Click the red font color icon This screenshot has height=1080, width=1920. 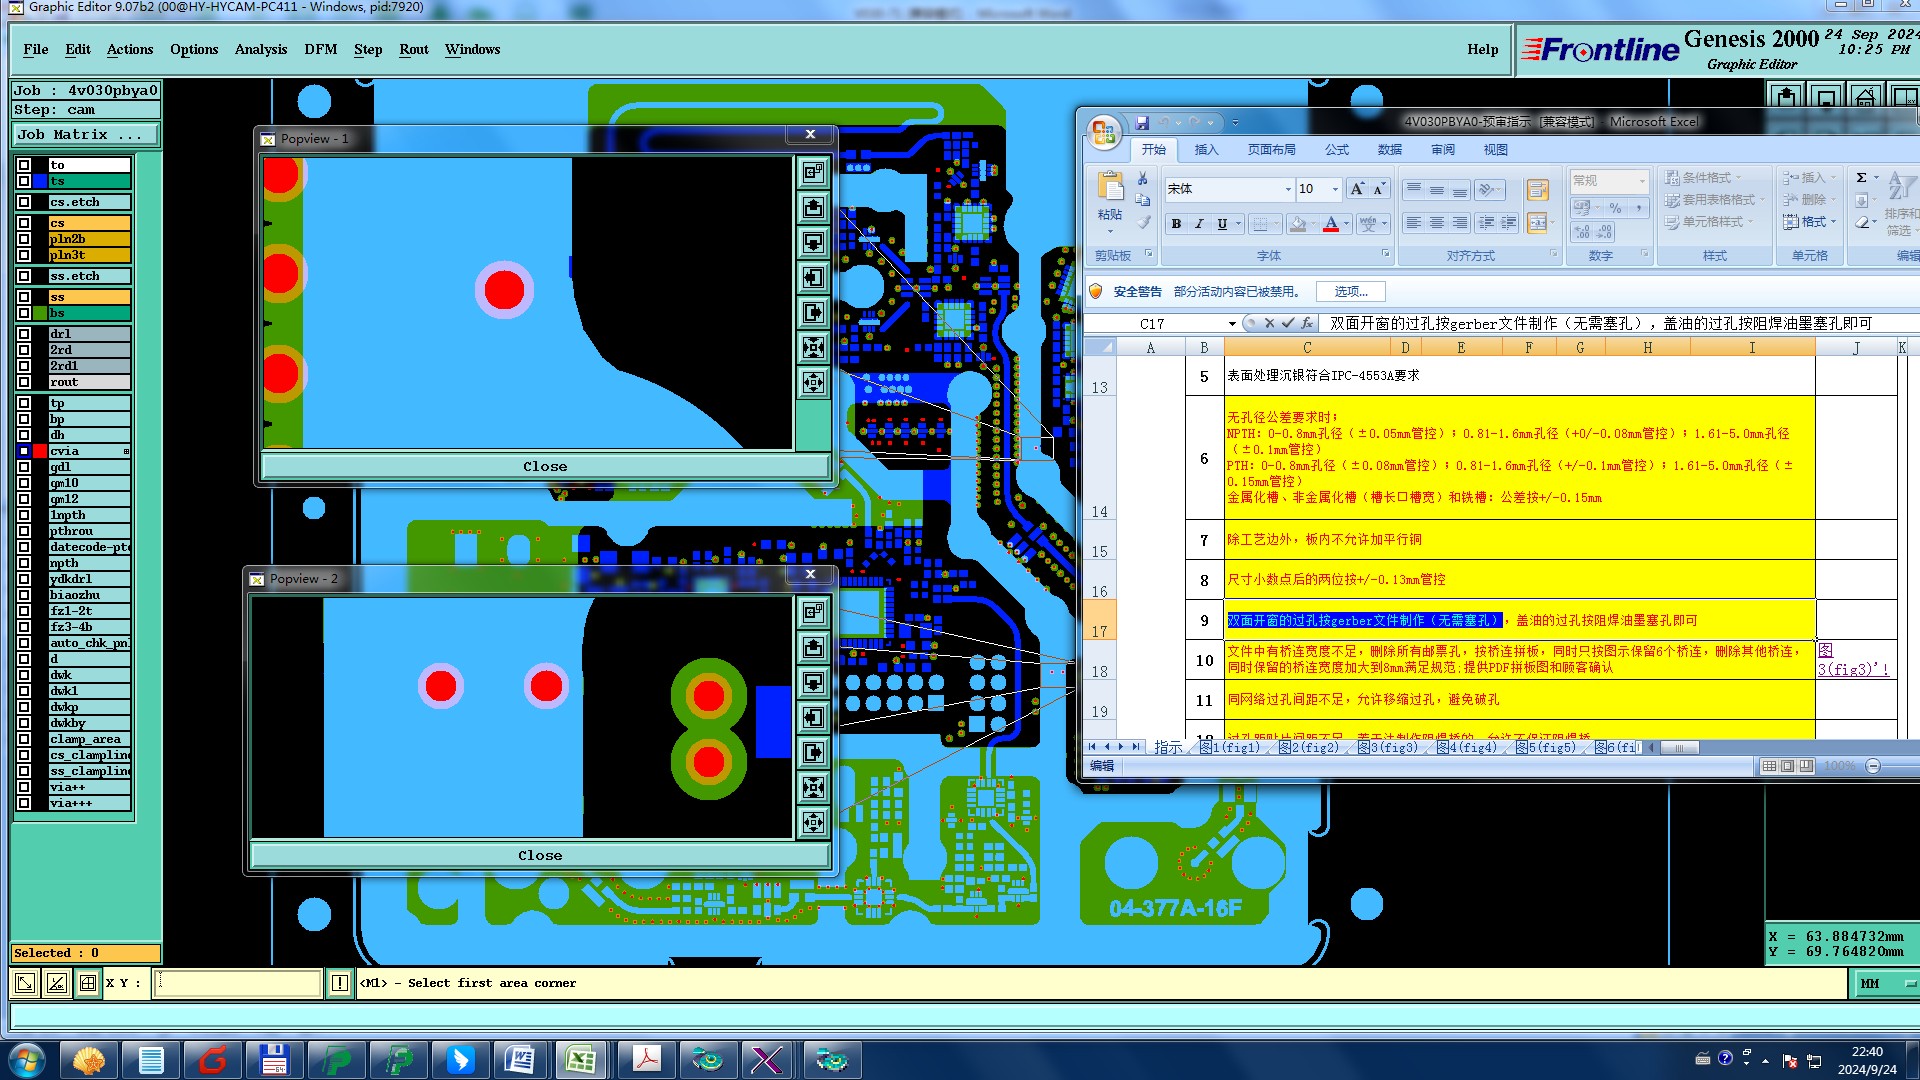(1331, 224)
